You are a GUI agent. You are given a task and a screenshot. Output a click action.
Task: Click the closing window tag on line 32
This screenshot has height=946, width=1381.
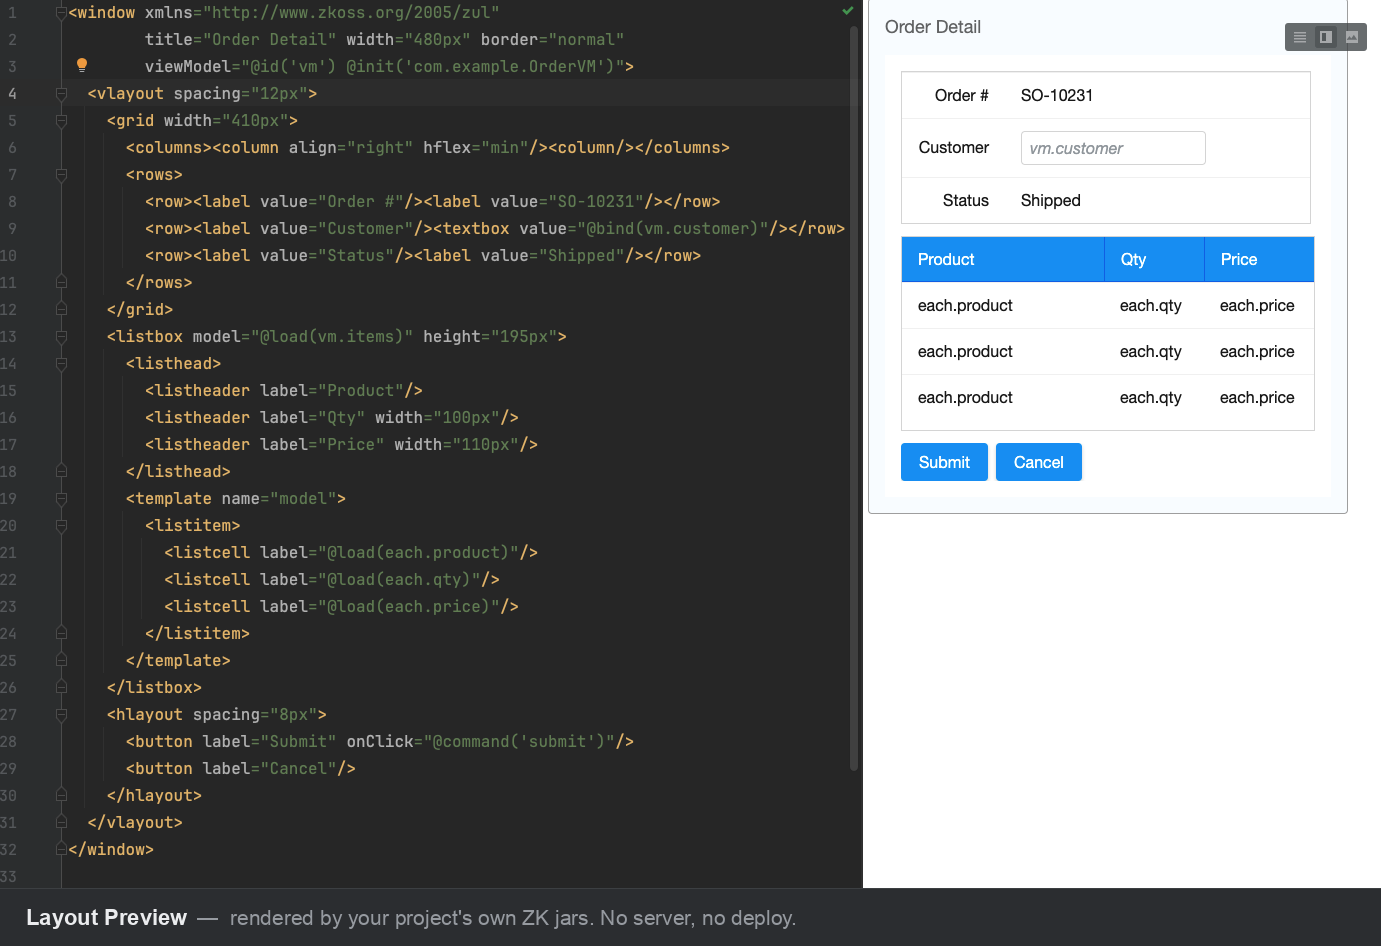coord(111,849)
